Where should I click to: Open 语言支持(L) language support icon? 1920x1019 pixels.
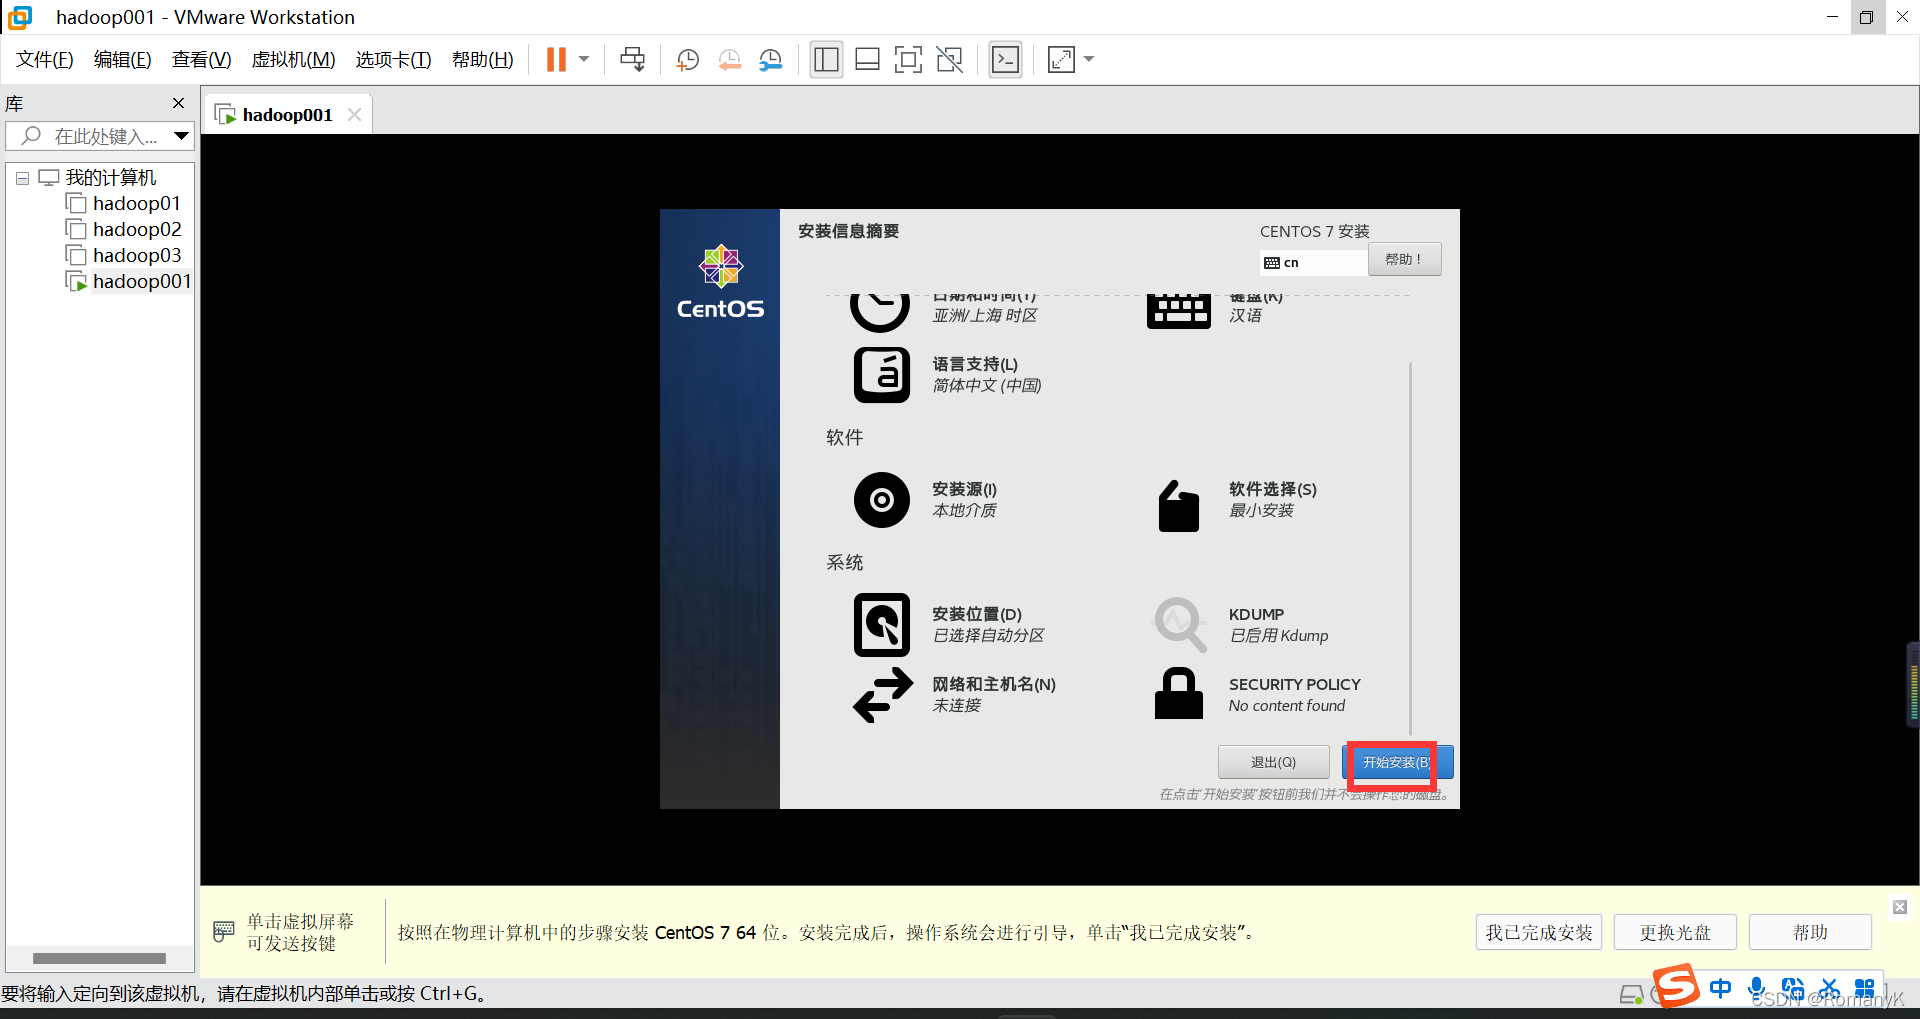pyautogui.click(x=882, y=375)
